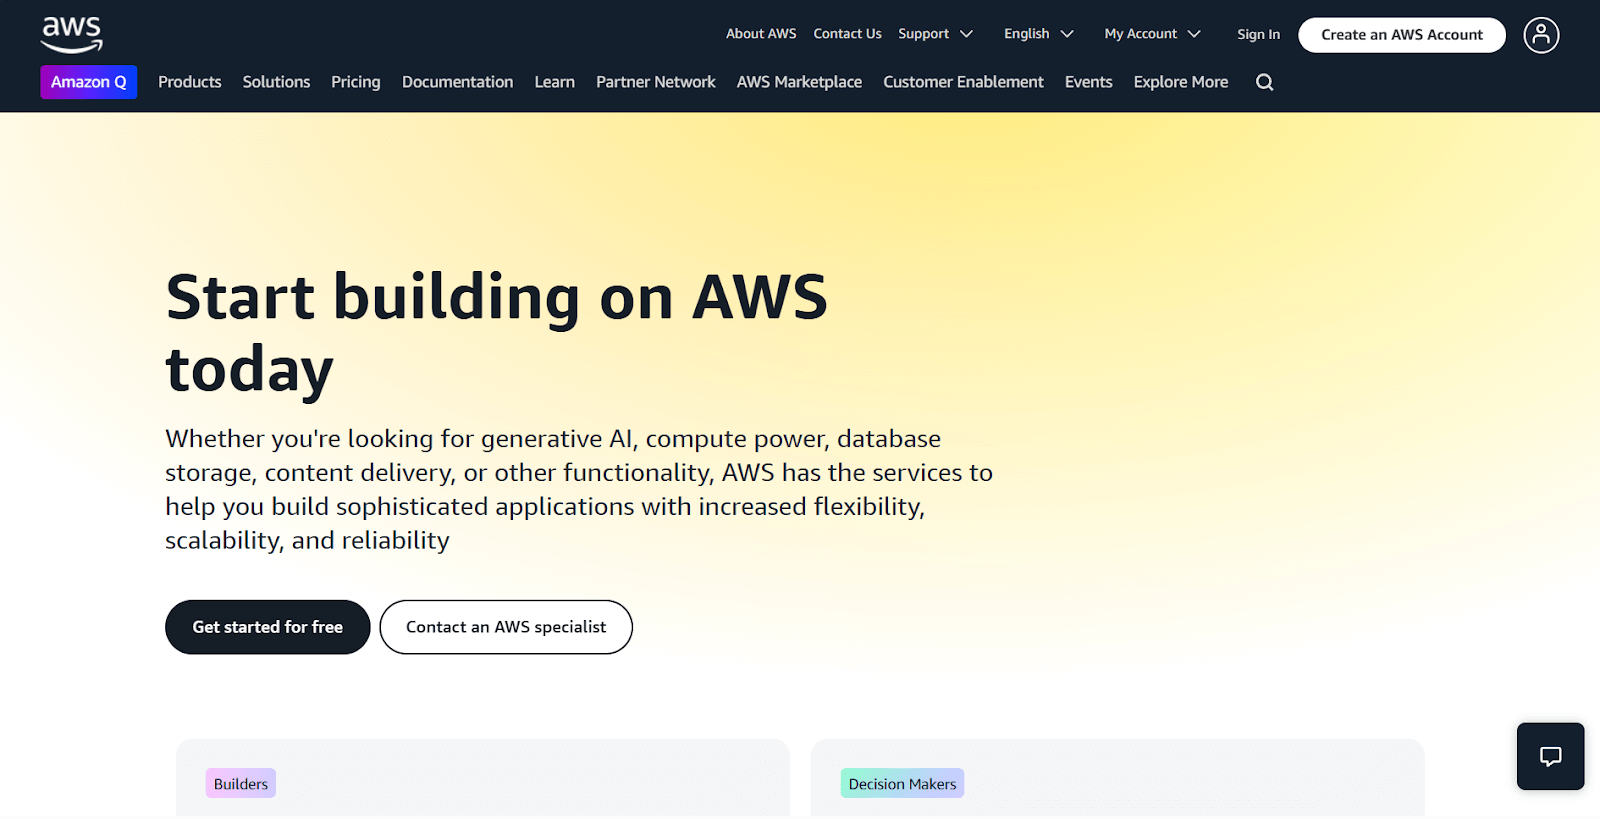Open the chat support widget icon
The width and height of the screenshot is (1600, 819).
1549,756
